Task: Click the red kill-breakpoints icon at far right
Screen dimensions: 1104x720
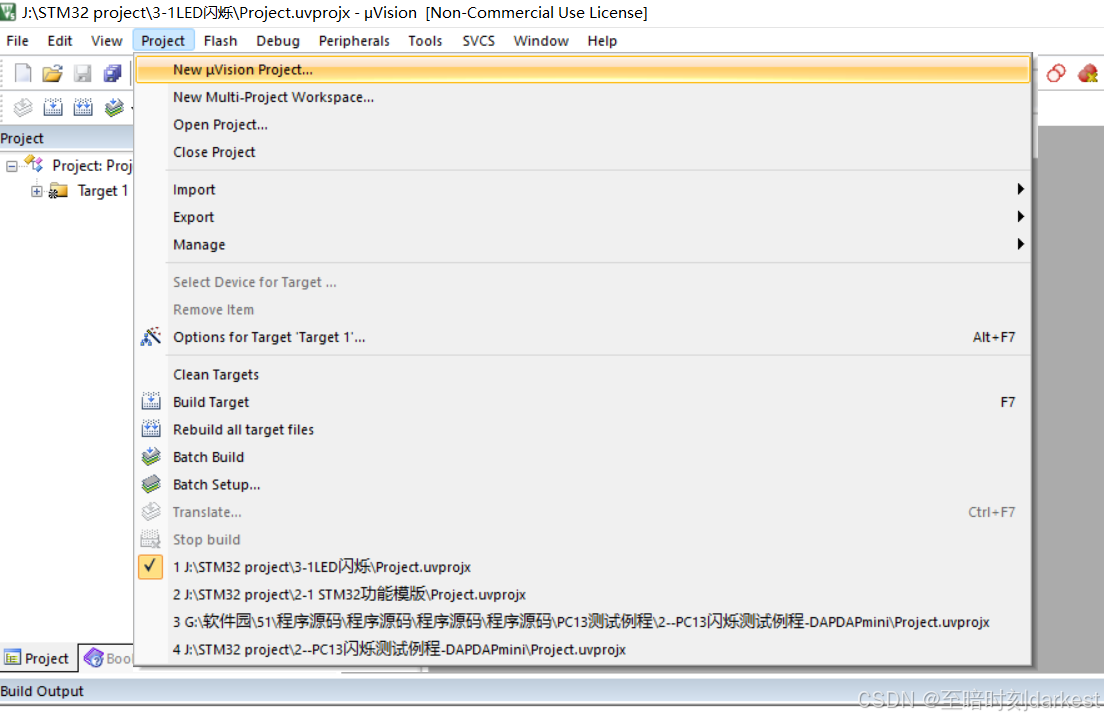Action: tap(1088, 73)
